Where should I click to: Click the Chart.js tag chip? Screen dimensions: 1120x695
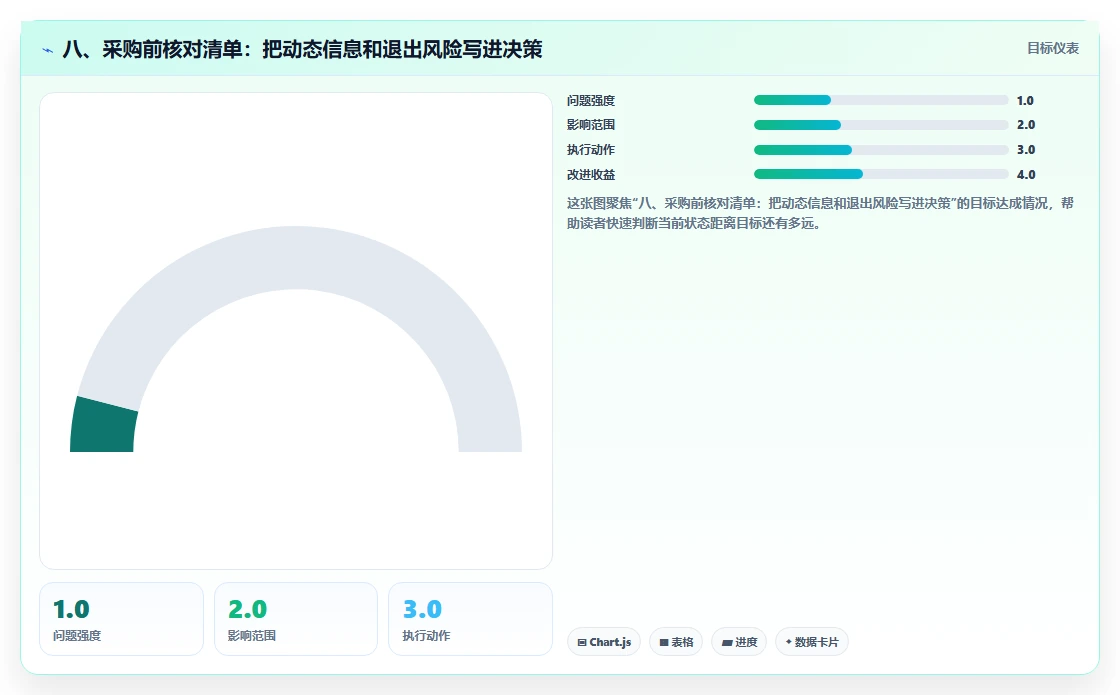(x=604, y=642)
